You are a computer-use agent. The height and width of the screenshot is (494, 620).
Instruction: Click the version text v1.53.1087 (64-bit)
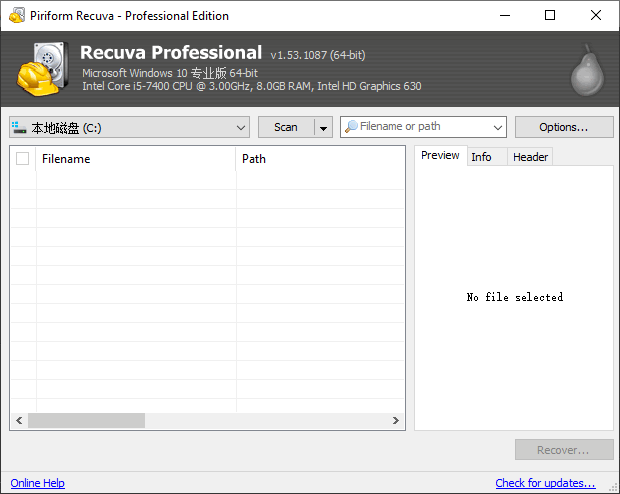(318, 55)
